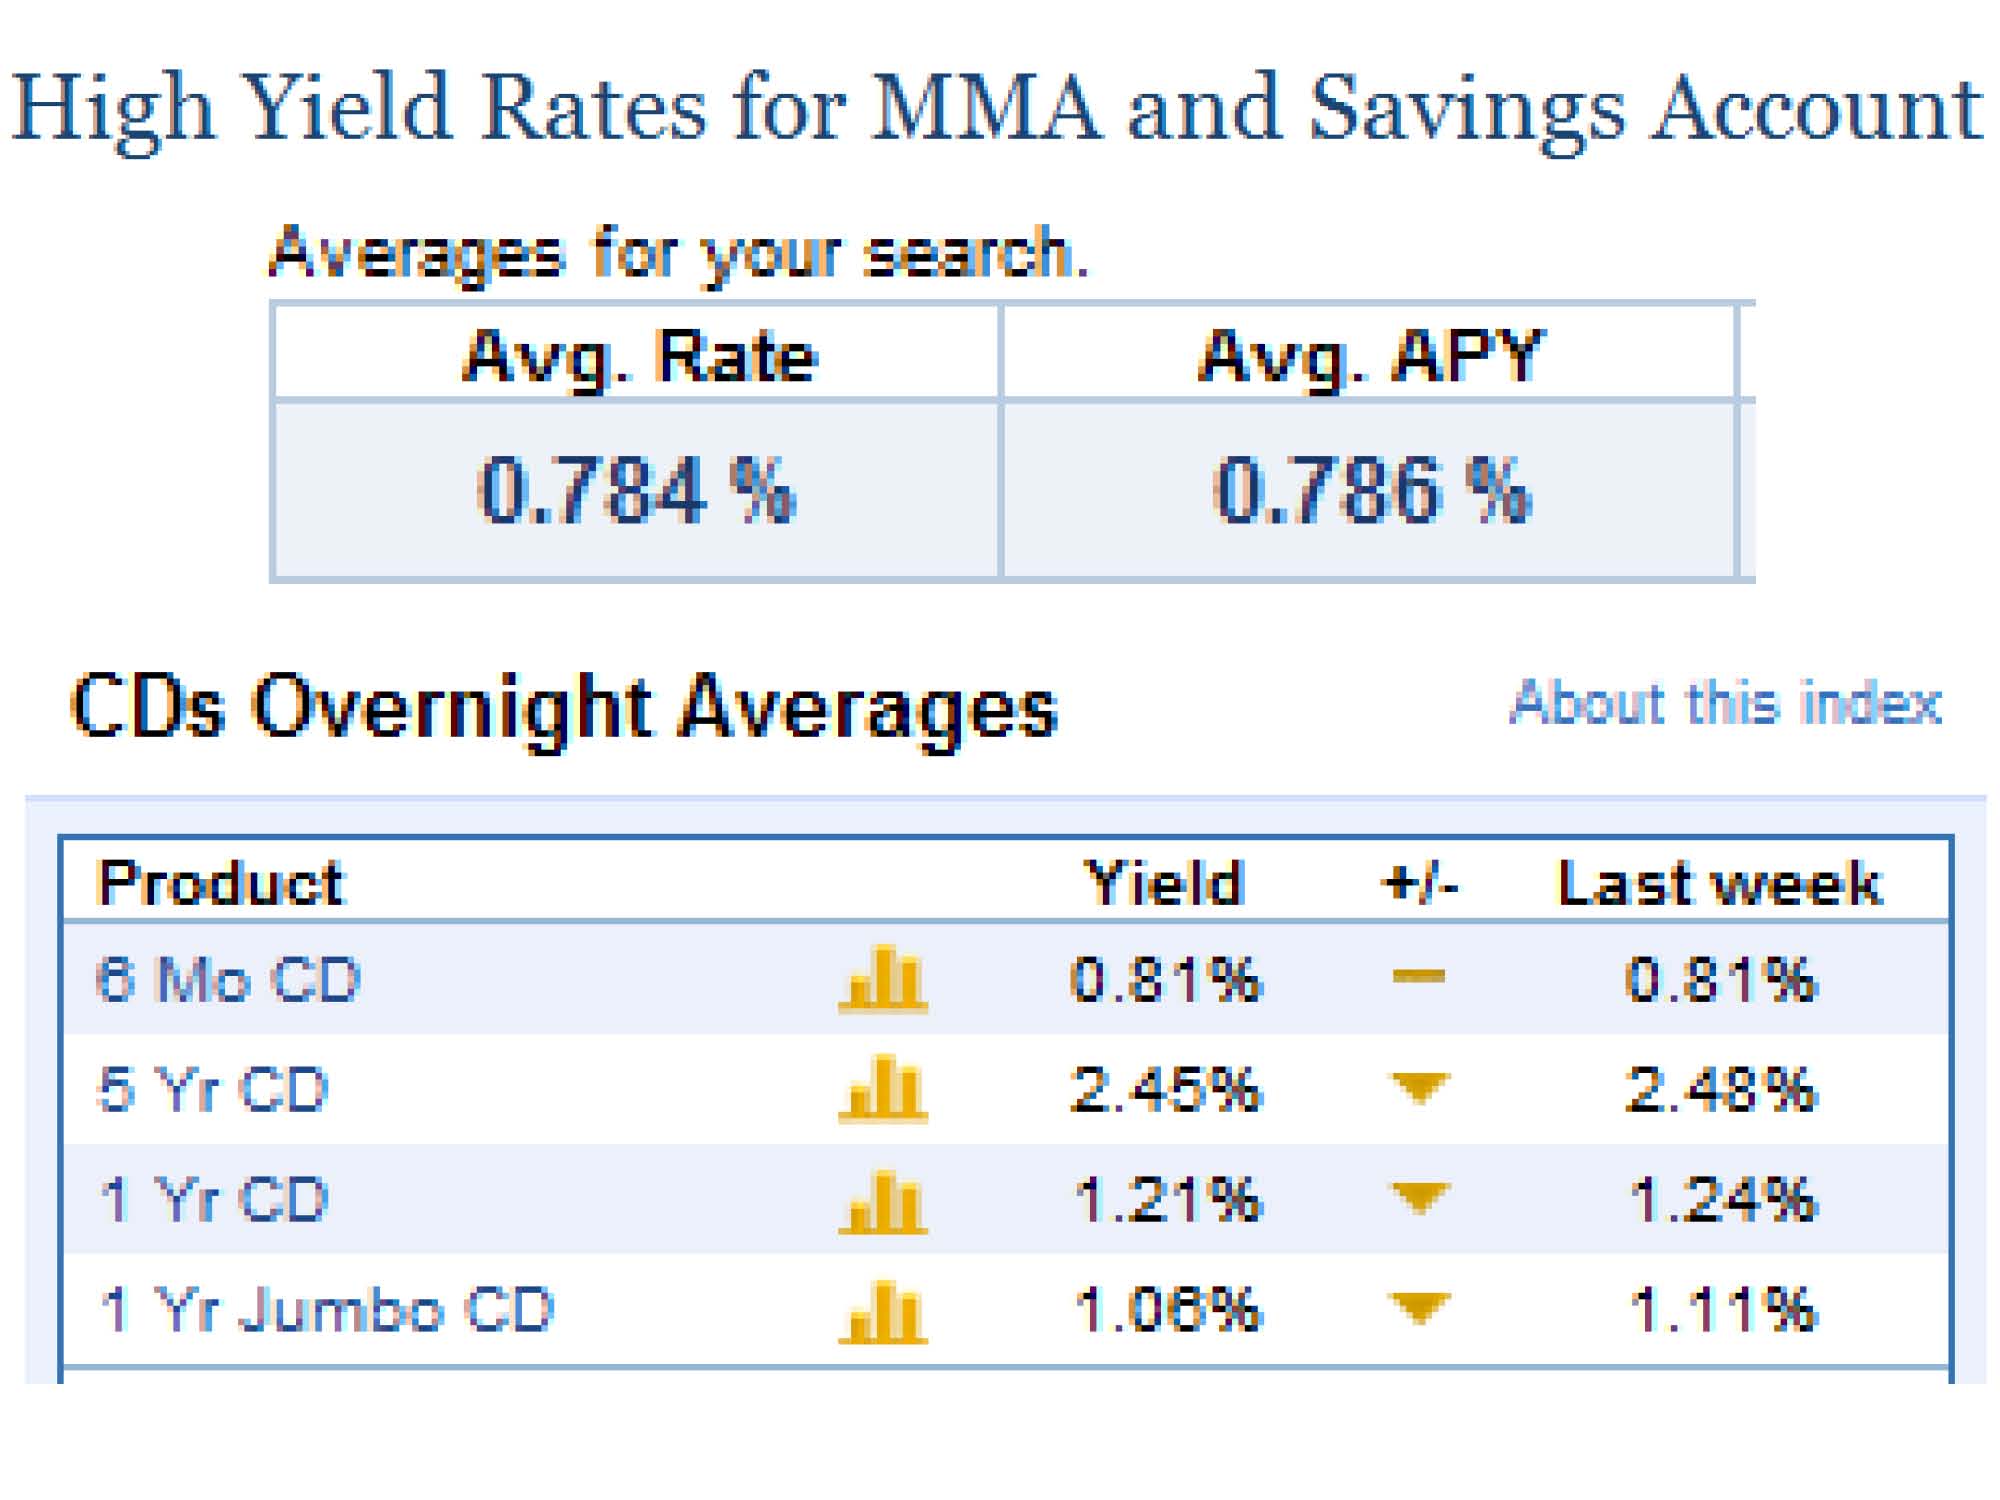Open the About this index link

(1725, 703)
